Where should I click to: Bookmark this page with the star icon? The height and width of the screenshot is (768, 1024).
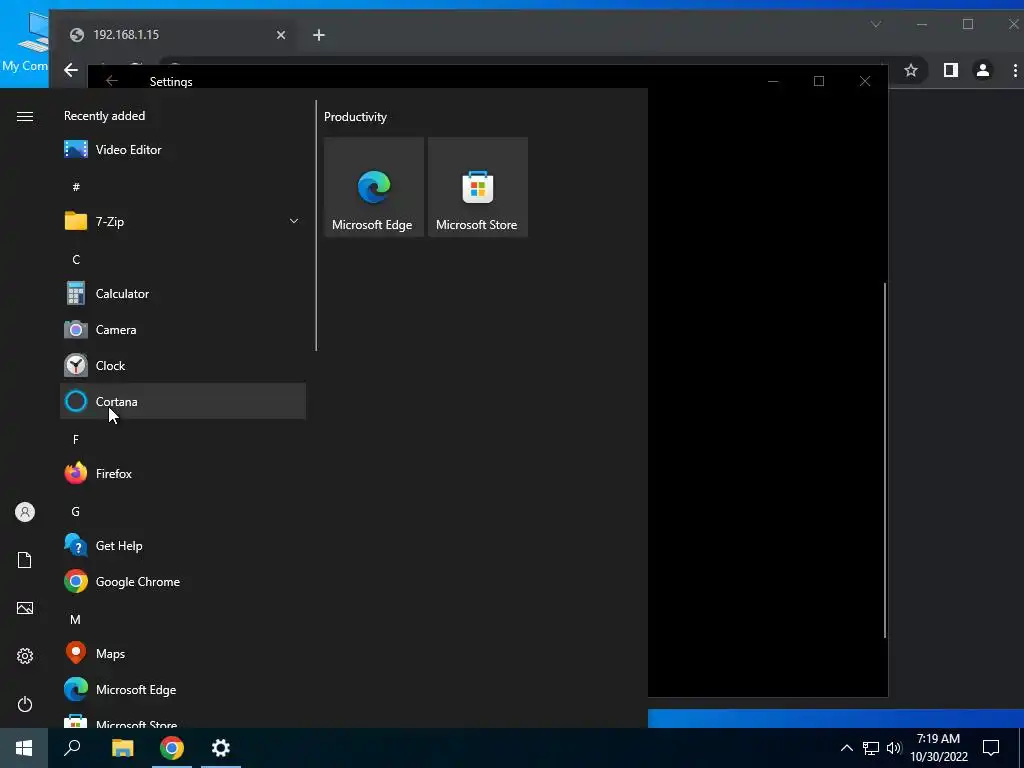(911, 70)
